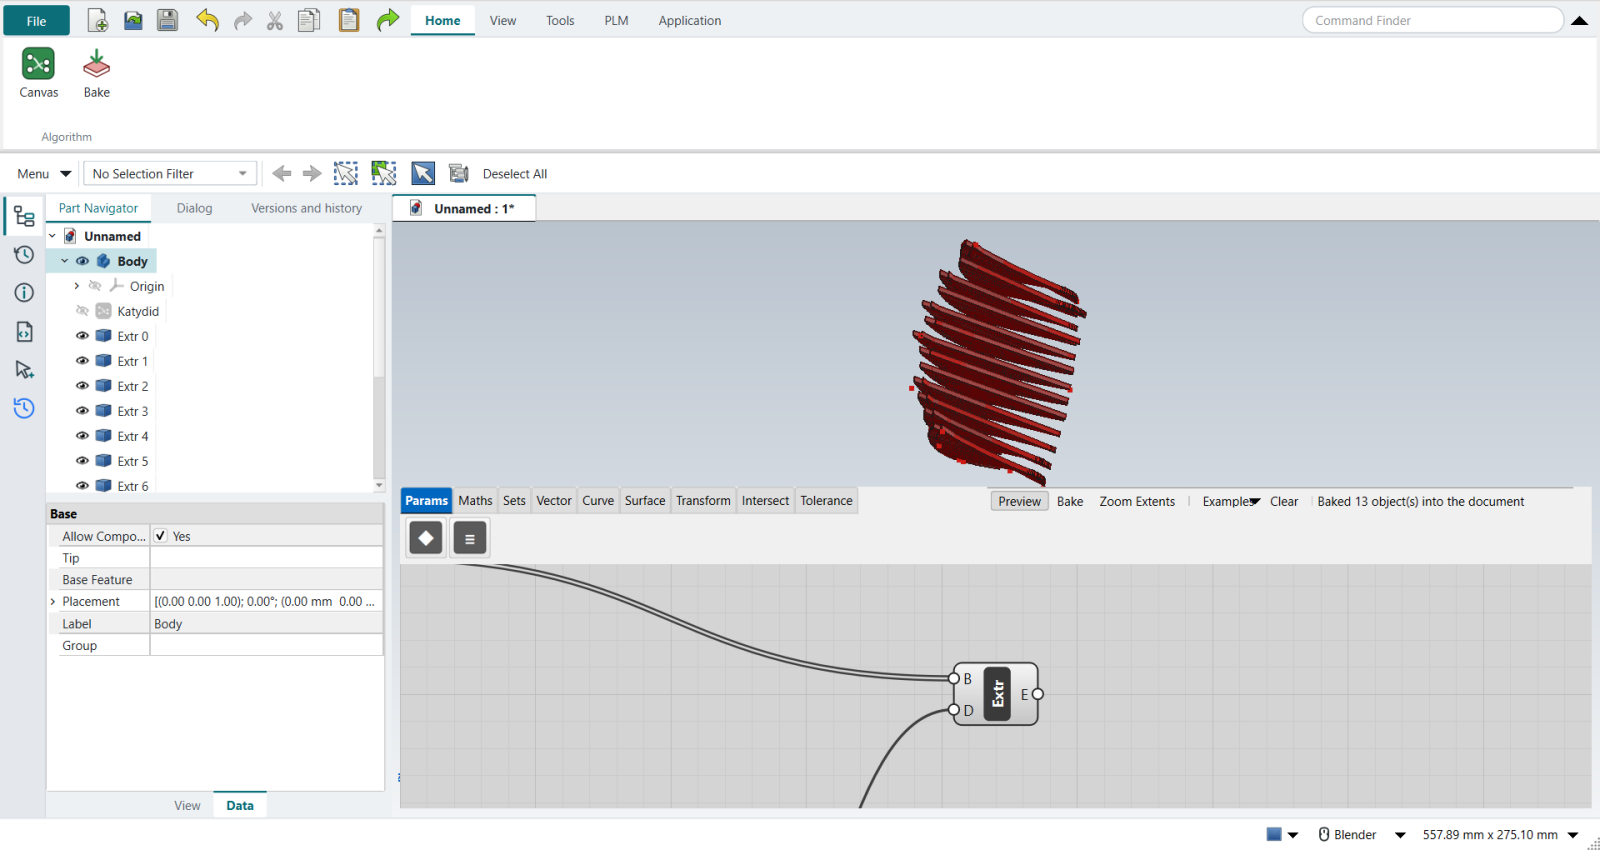Toggle visibility of Body
The image size is (1600, 850).
82,261
